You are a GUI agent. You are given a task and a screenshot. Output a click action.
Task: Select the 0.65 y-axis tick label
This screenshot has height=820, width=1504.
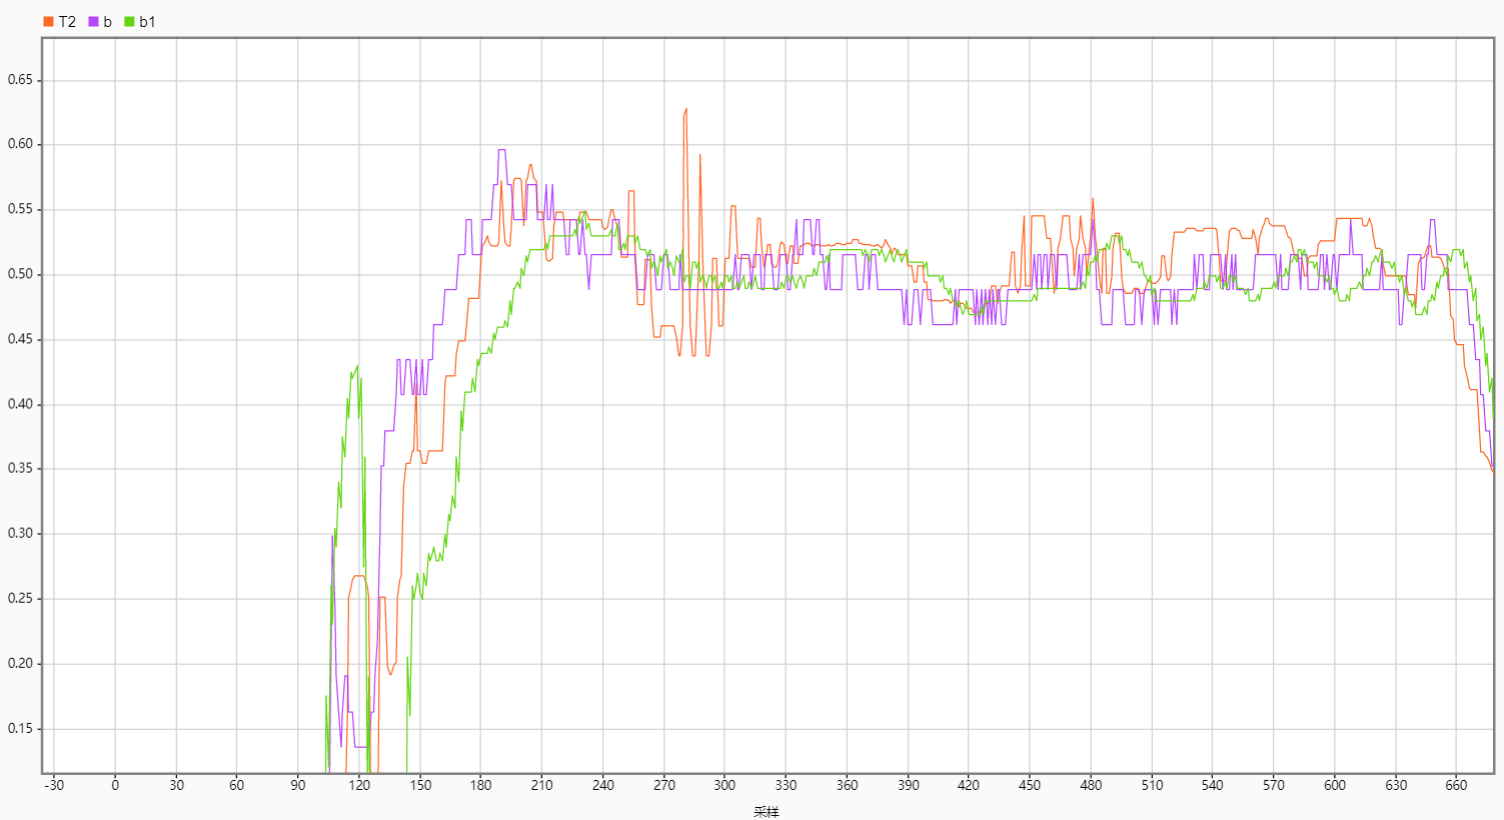click(x=20, y=80)
